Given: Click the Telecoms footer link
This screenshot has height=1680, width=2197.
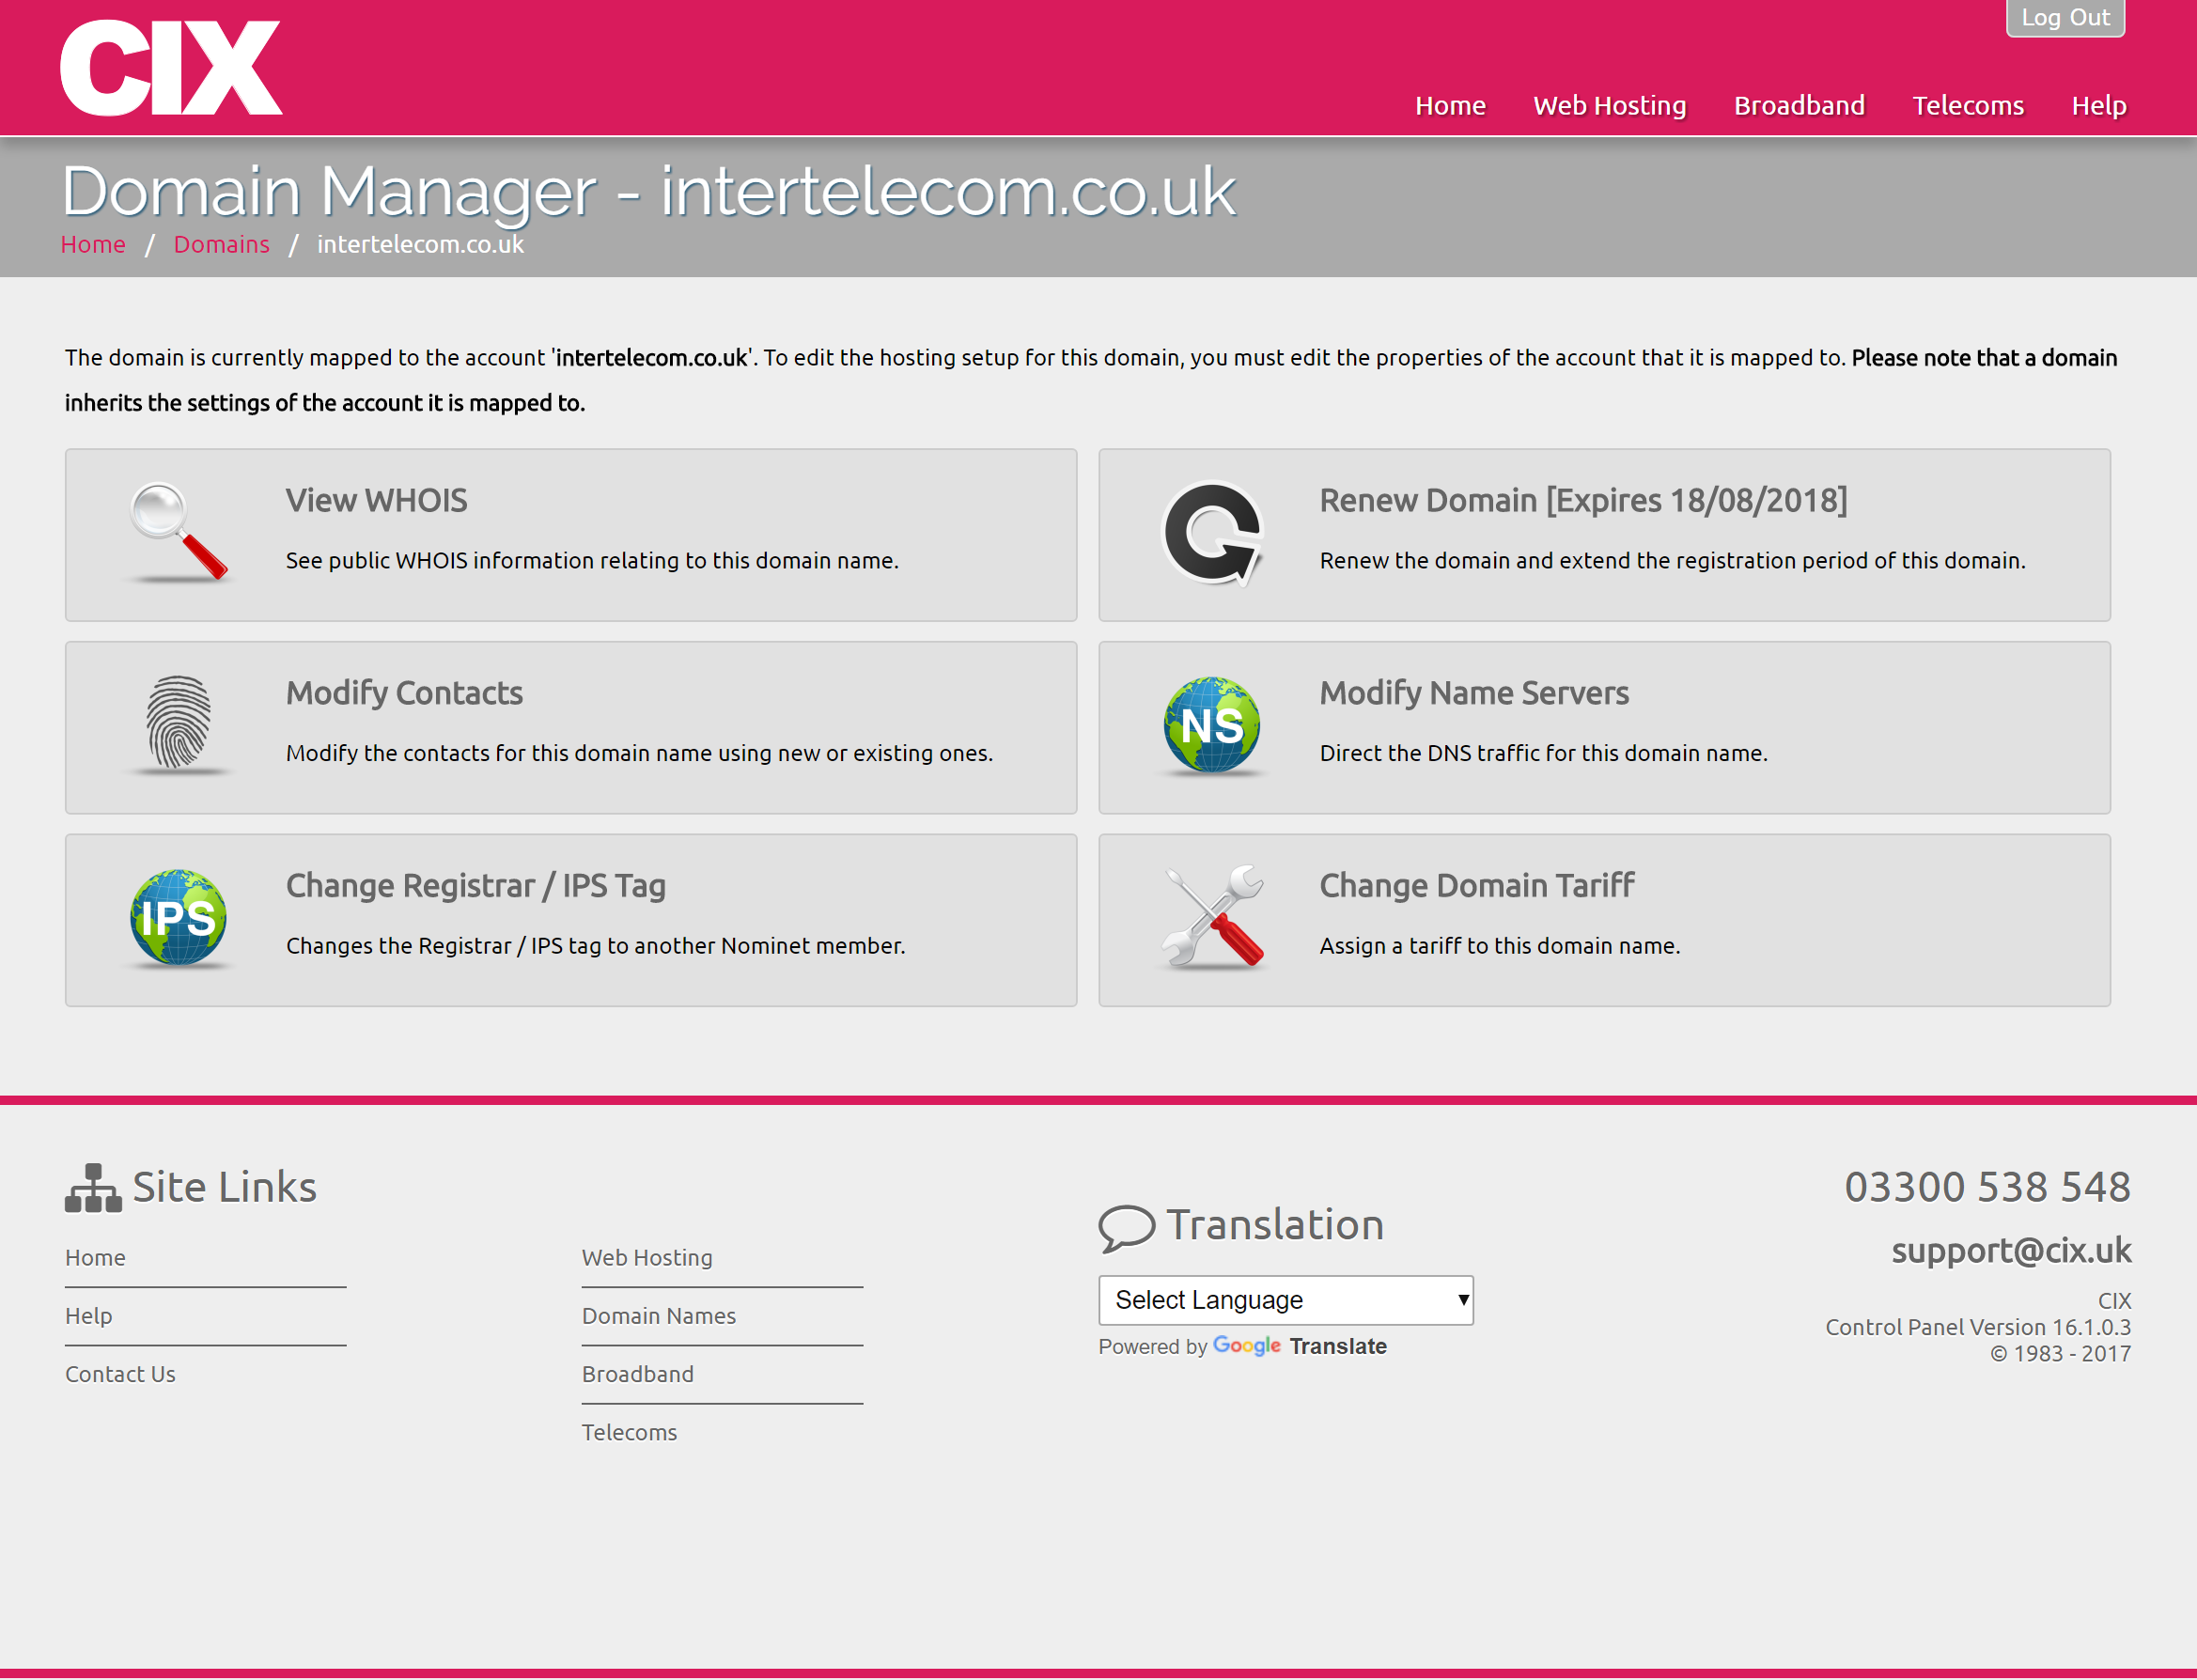Looking at the screenshot, I should coord(629,1432).
